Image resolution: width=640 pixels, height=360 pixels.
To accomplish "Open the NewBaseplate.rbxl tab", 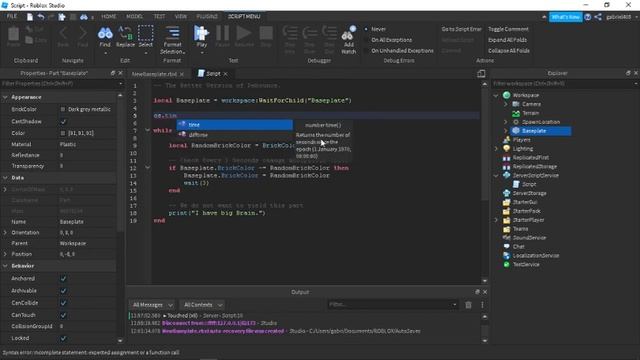I will 154,74.
